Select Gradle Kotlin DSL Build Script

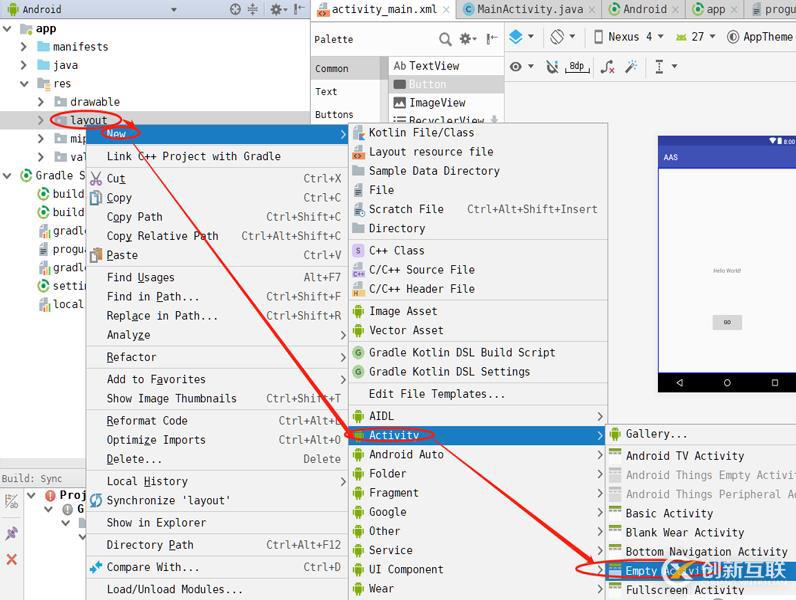click(478, 353)
